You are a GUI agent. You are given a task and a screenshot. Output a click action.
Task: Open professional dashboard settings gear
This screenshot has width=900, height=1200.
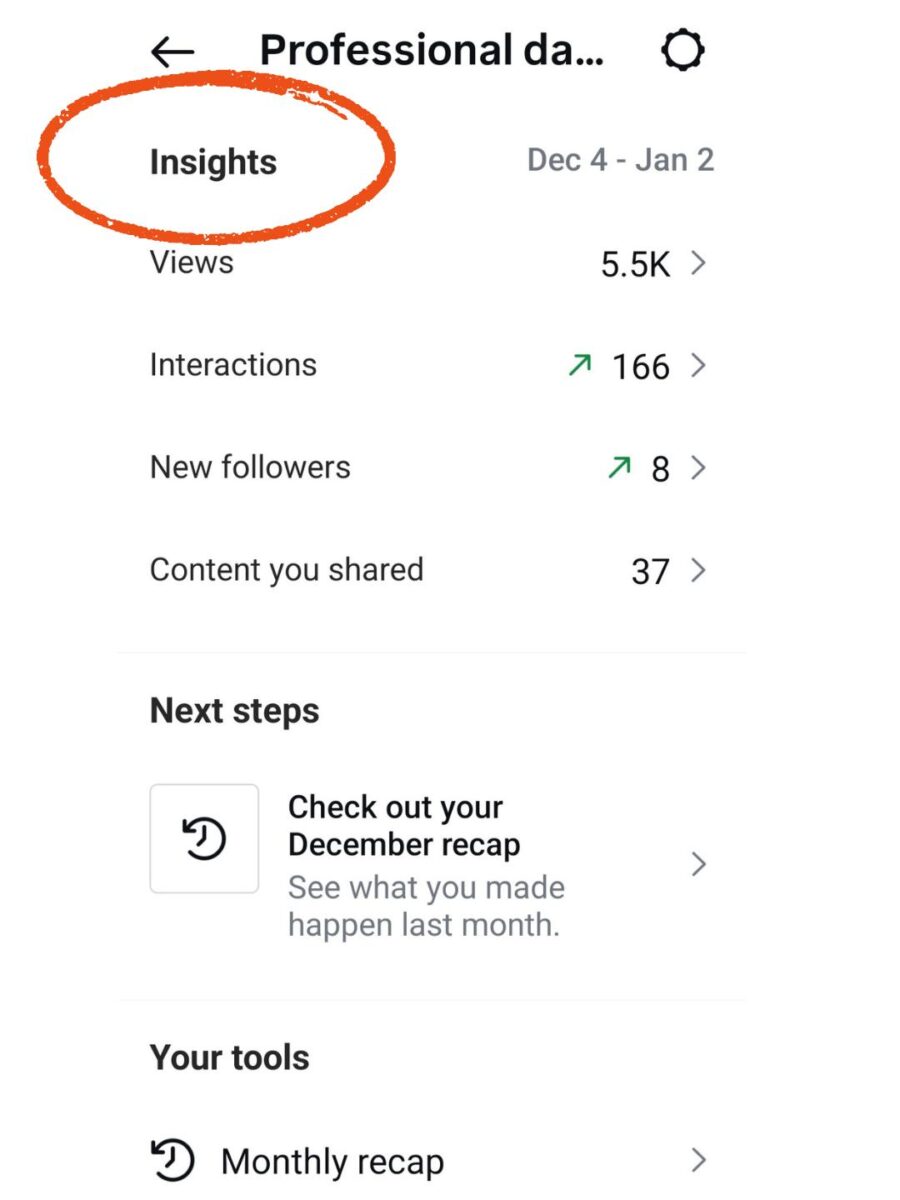tap(683, 48)
